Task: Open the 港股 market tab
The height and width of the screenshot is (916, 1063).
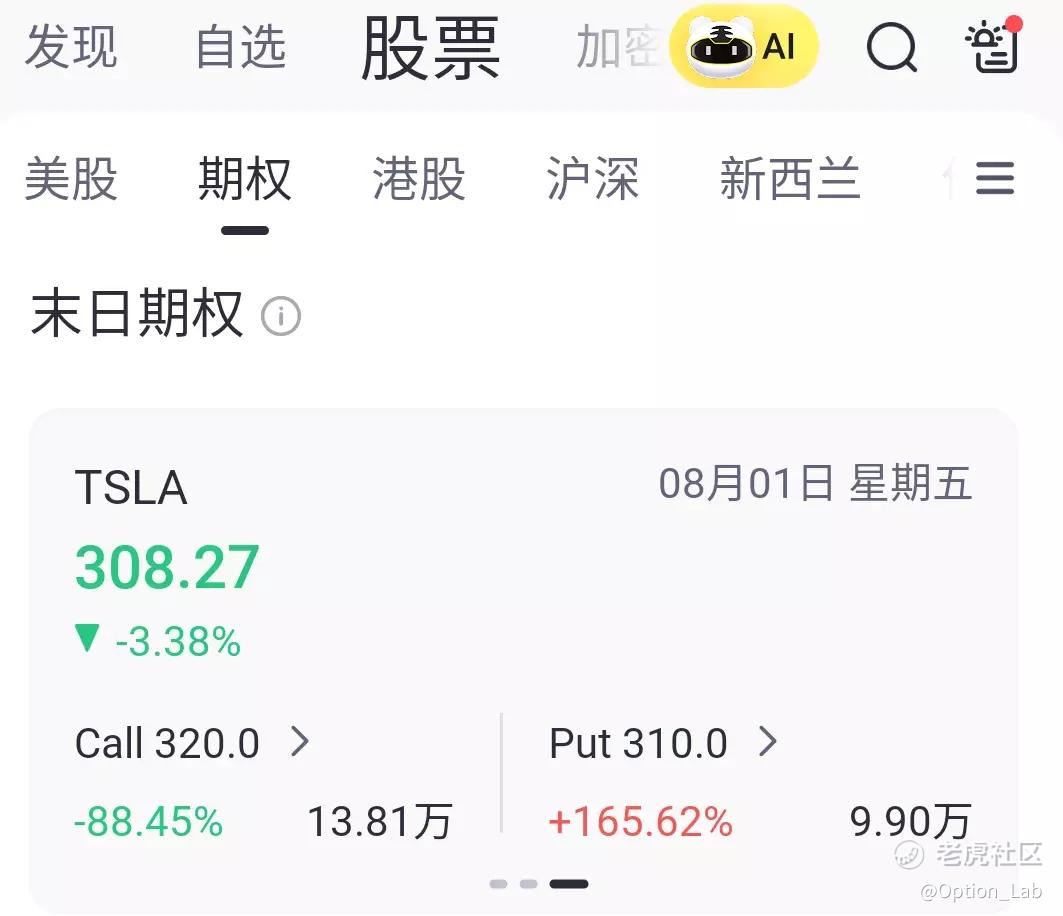Action: pyautogui.click(x=419, y=178)
